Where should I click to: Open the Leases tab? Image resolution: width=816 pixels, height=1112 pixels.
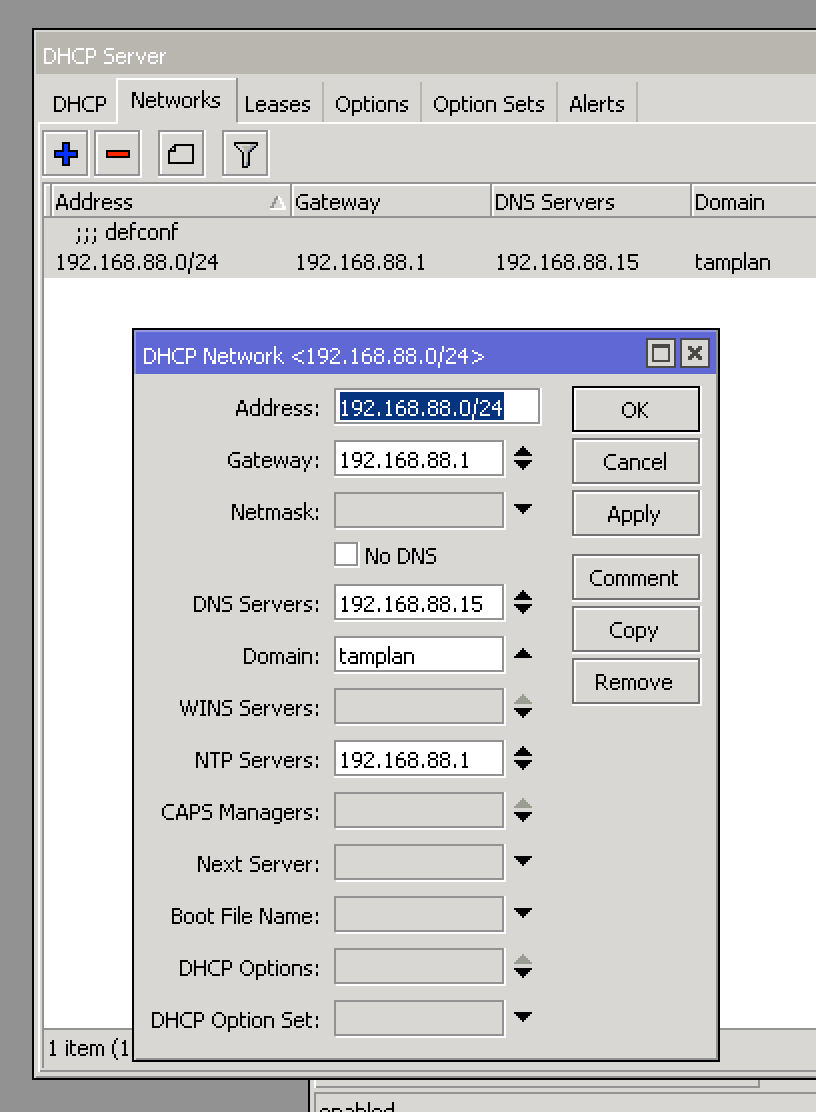click(x=278, y=104)
